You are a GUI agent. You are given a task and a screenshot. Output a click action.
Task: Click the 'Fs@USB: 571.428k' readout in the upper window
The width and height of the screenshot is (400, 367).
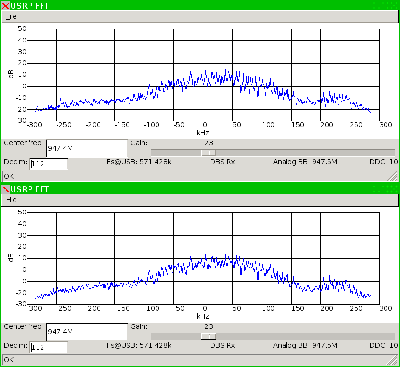point(139,162)
